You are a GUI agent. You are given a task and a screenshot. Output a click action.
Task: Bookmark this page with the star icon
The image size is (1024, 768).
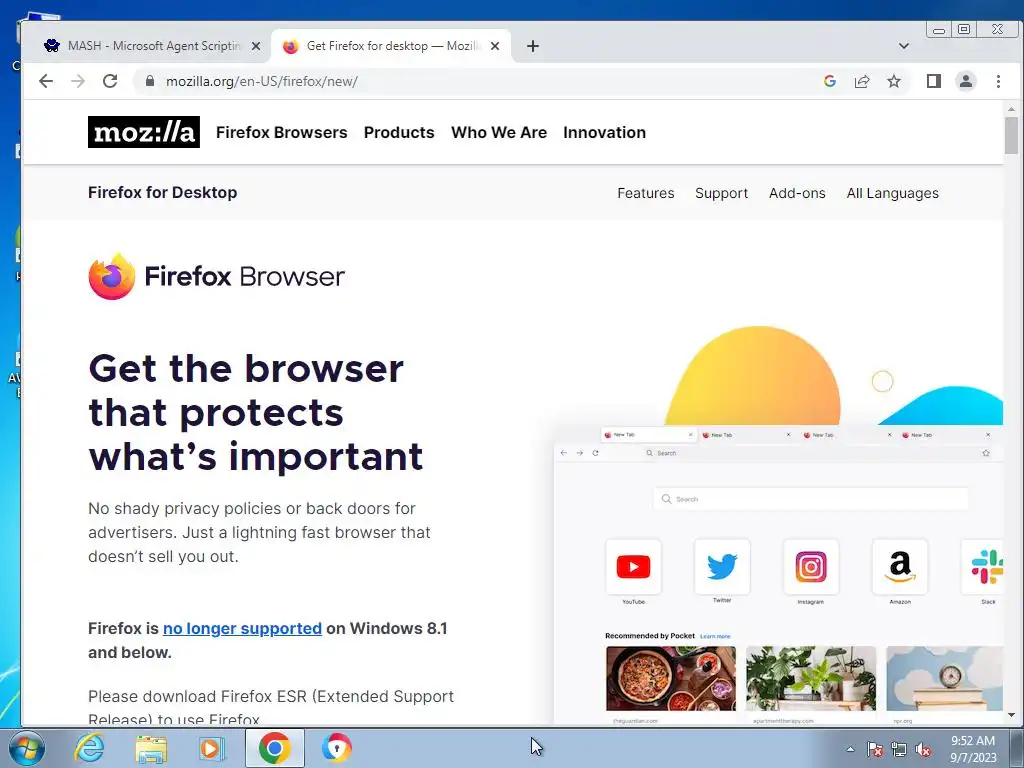[894, 81]
